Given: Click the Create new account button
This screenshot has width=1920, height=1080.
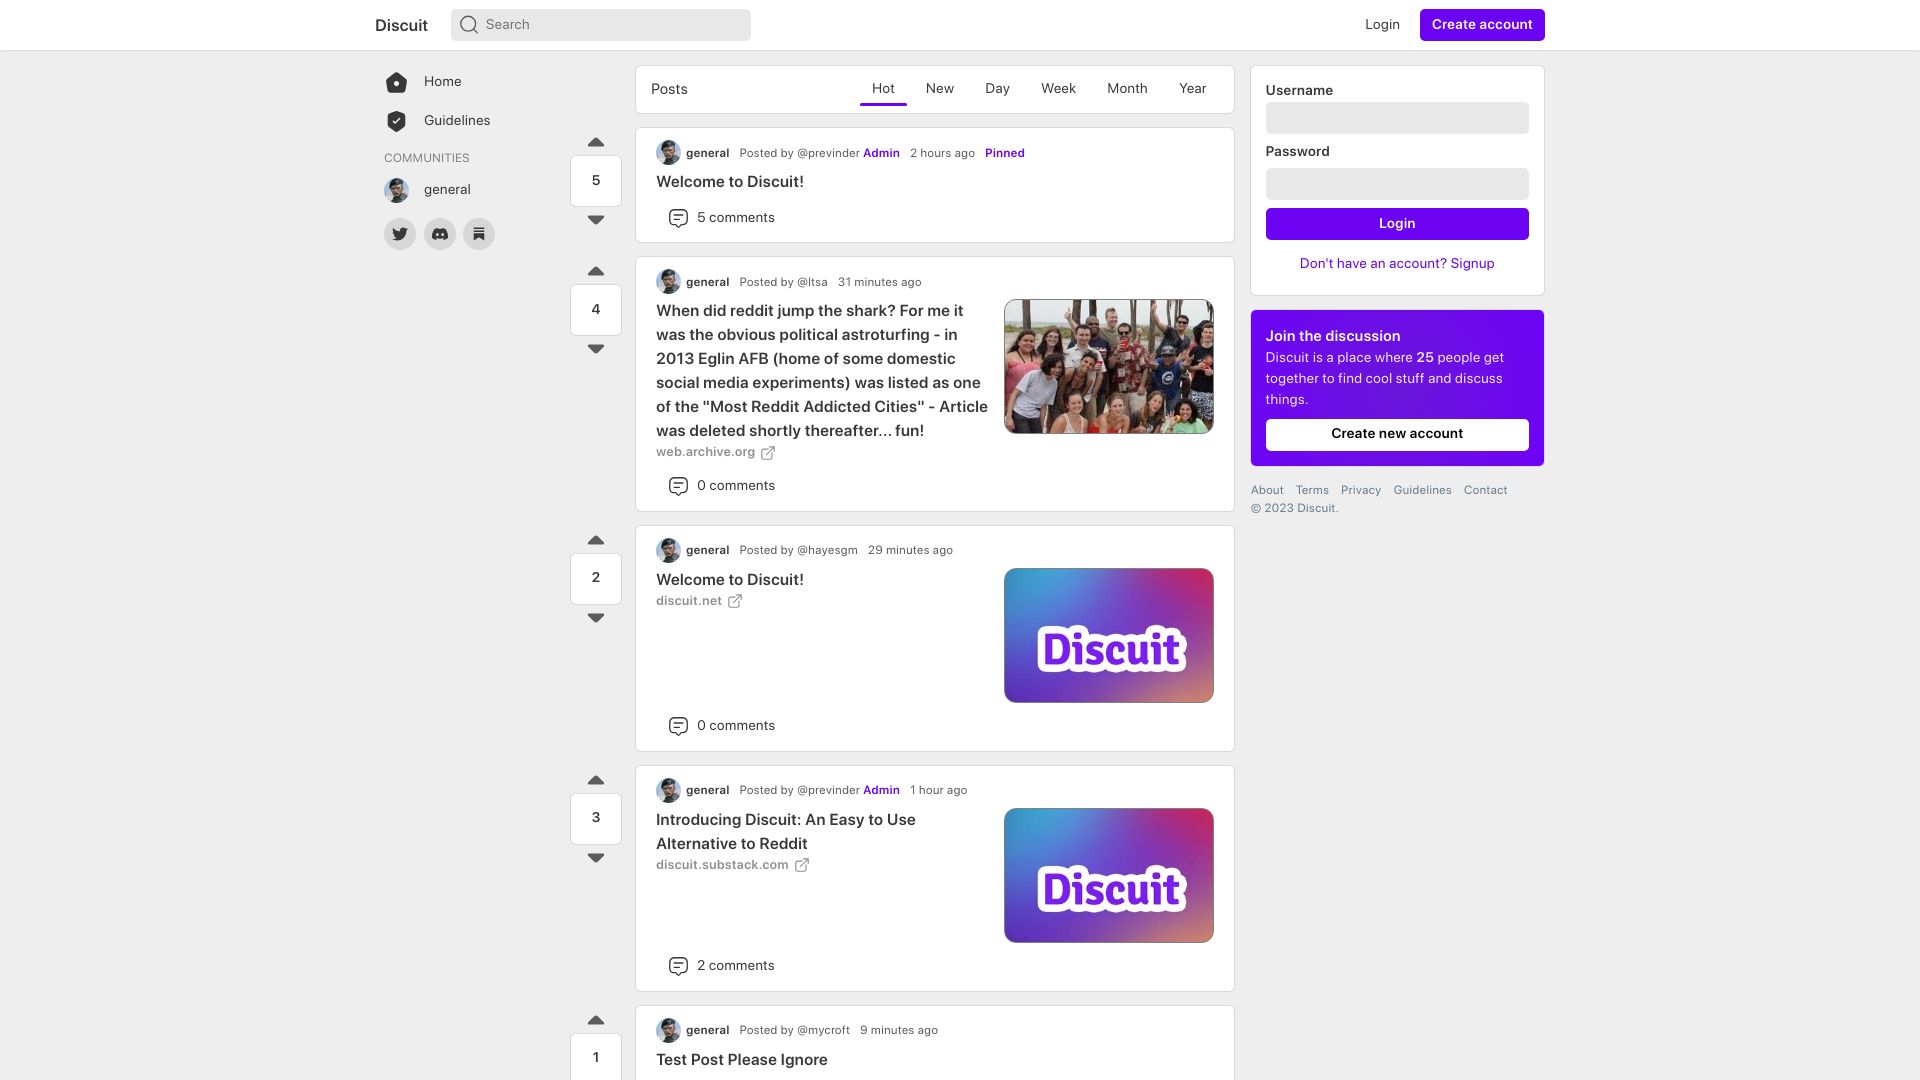Looking at the screenshot, I should [x=1397, y=435].
